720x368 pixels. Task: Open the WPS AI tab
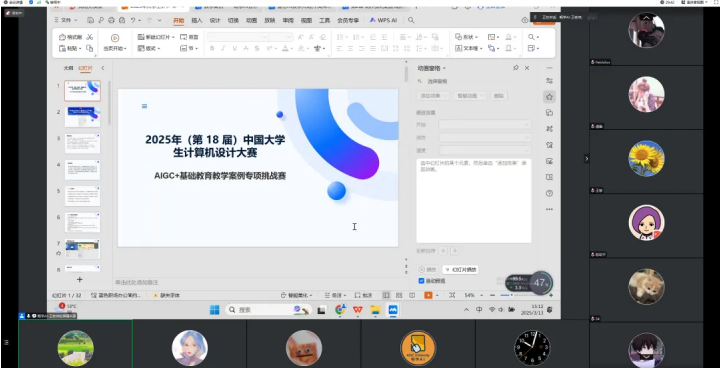tap(383, 20)
